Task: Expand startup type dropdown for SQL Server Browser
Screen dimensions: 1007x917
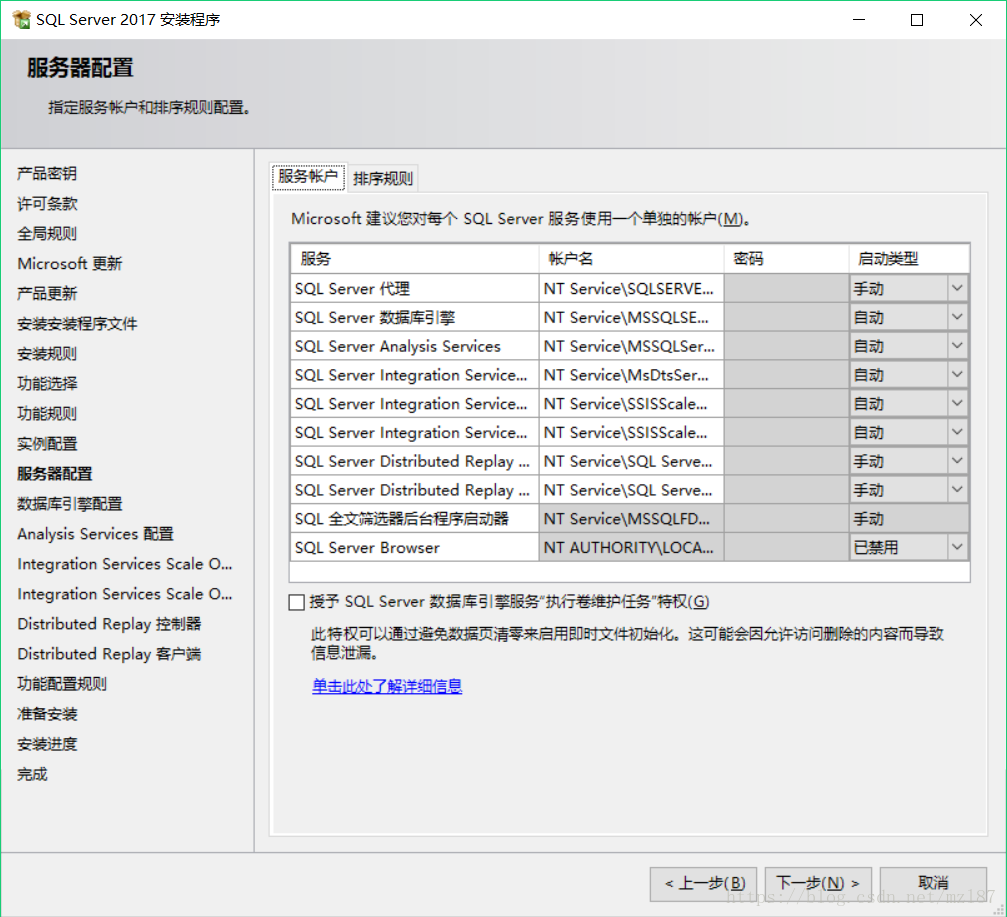Action: click(x=957, y=547)
